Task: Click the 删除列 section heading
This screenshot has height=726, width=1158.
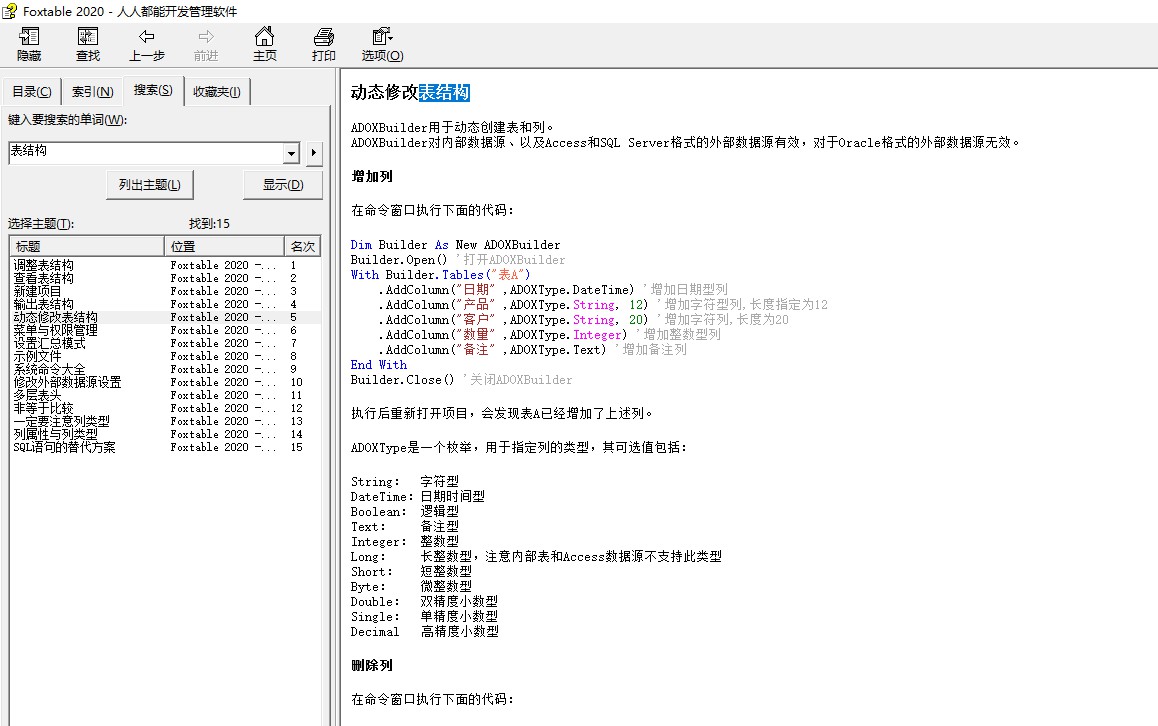Action: click(372, 665)
